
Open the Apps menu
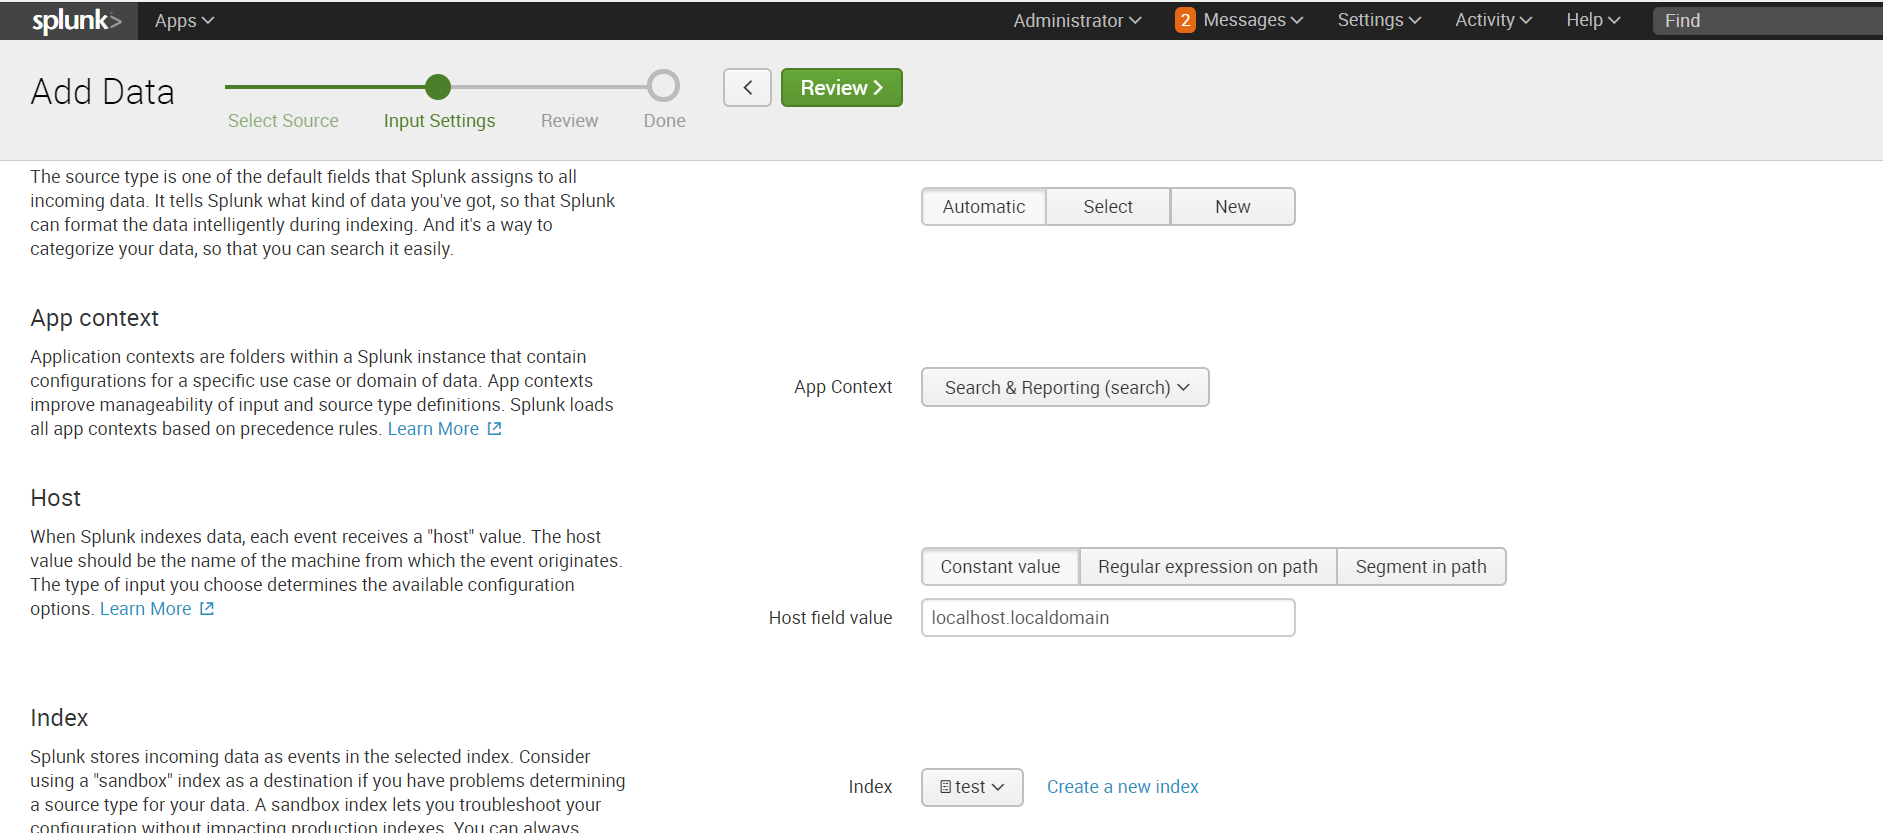coord(184,21)
